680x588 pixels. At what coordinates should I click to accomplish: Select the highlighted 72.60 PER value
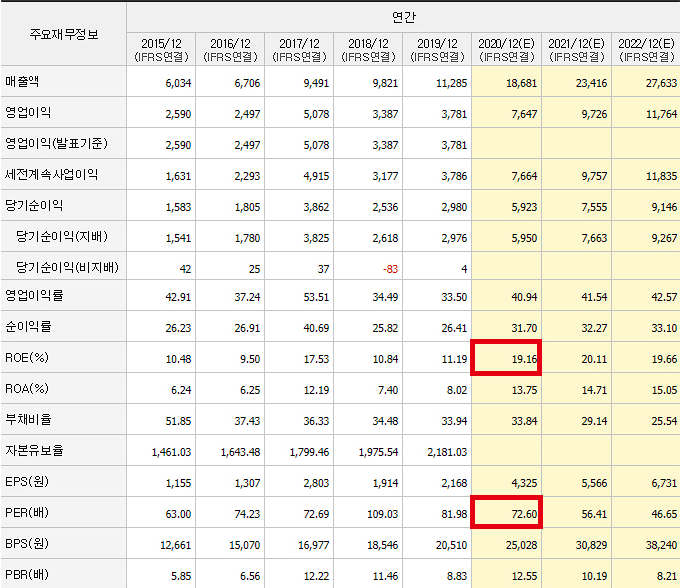[x=524, y=514]
